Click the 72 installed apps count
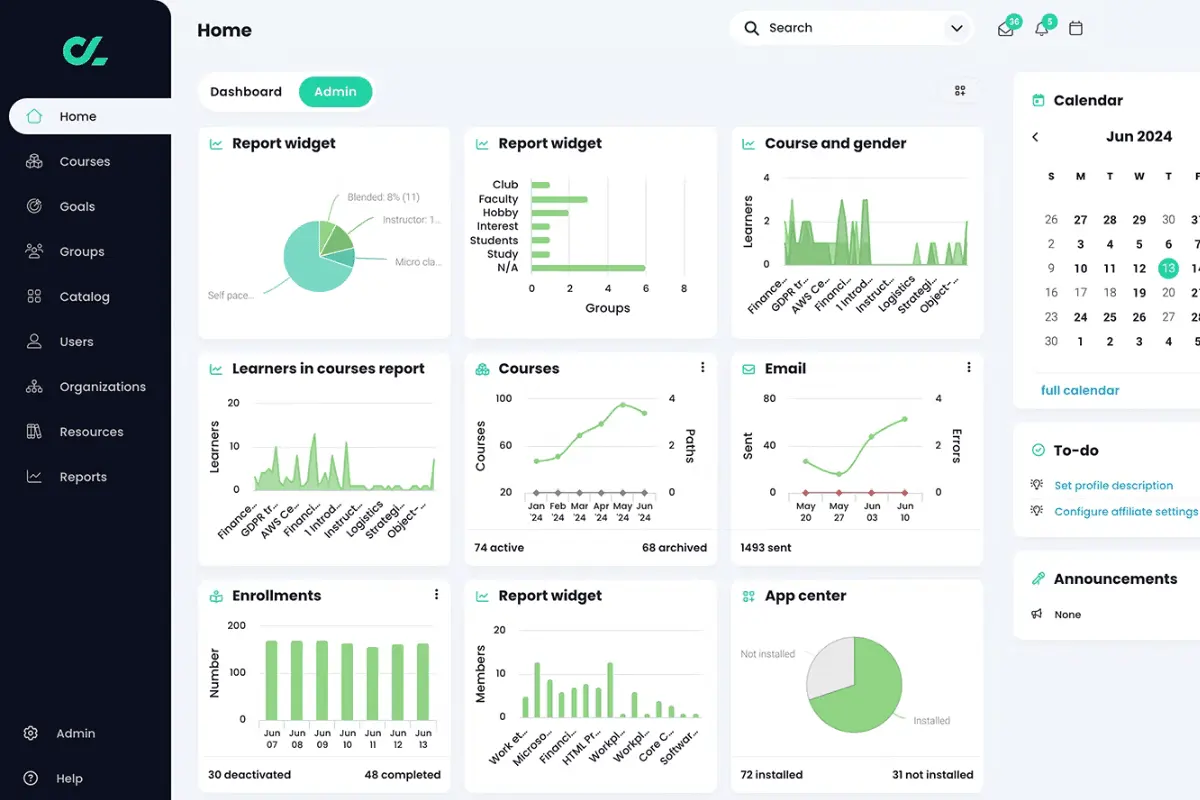 (774, 774)
